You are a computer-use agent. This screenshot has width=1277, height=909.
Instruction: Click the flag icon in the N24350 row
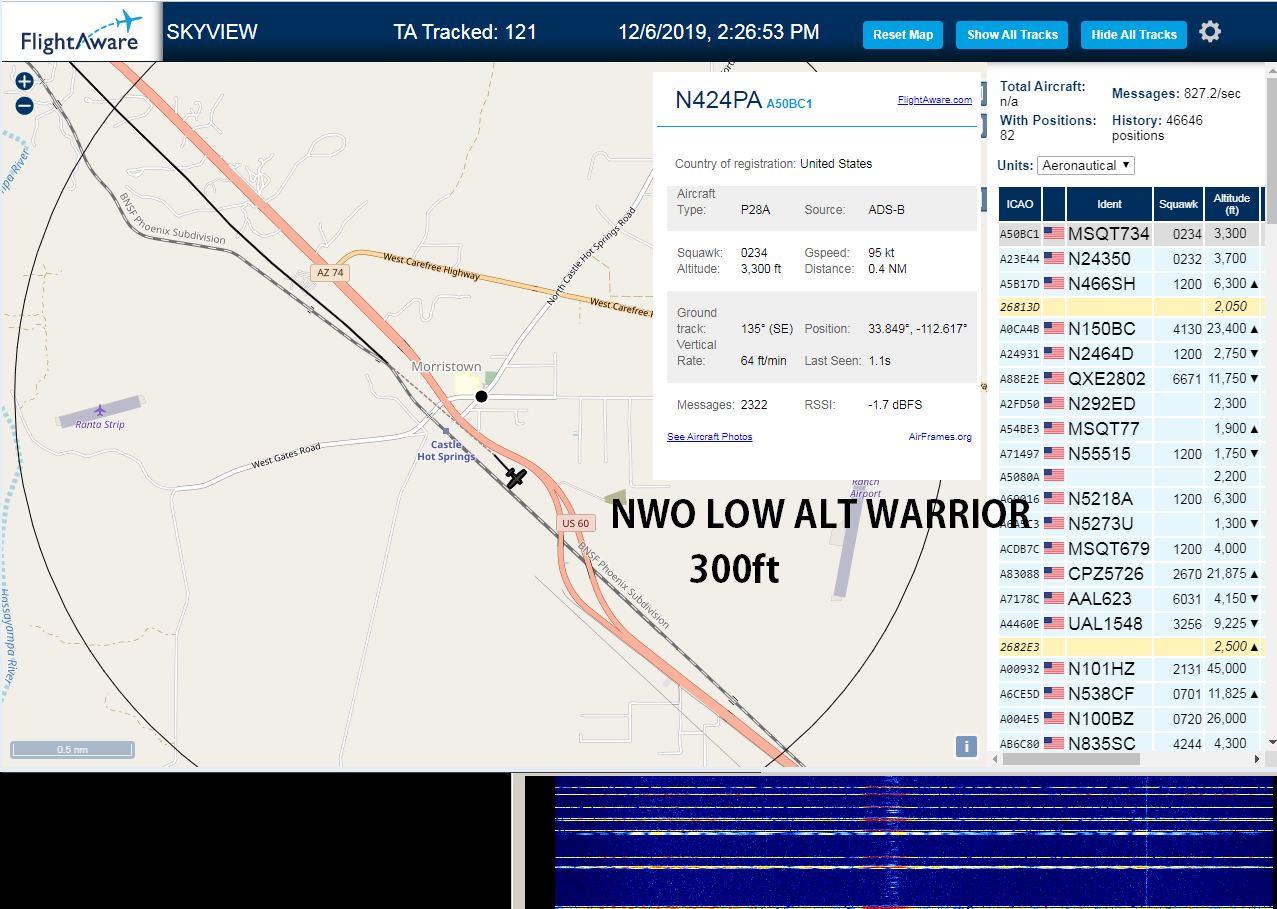point(1054,259)
